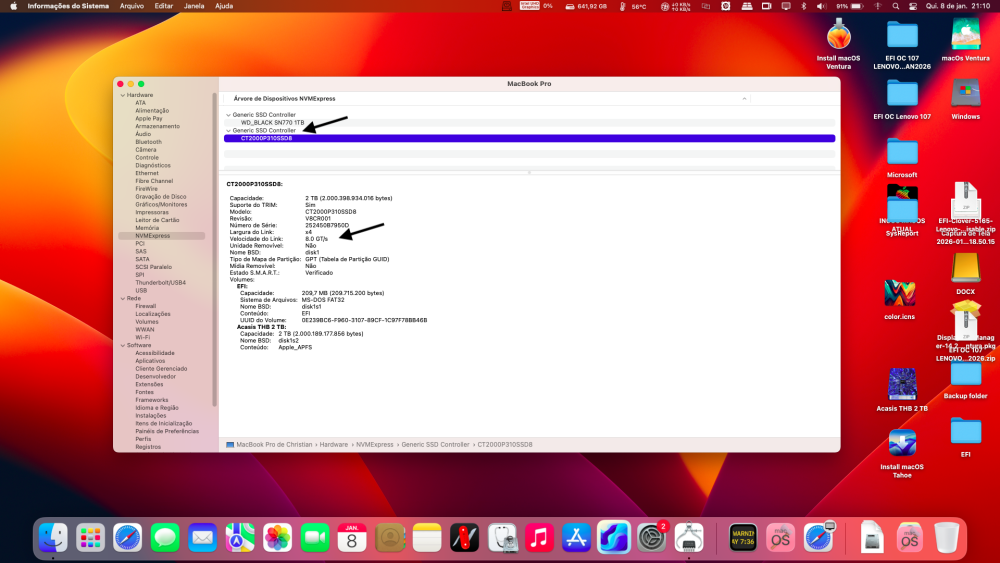Viewport: 1000px width, 563px height.
Task: Open the Mail app in the Dock
Action: 203,538
